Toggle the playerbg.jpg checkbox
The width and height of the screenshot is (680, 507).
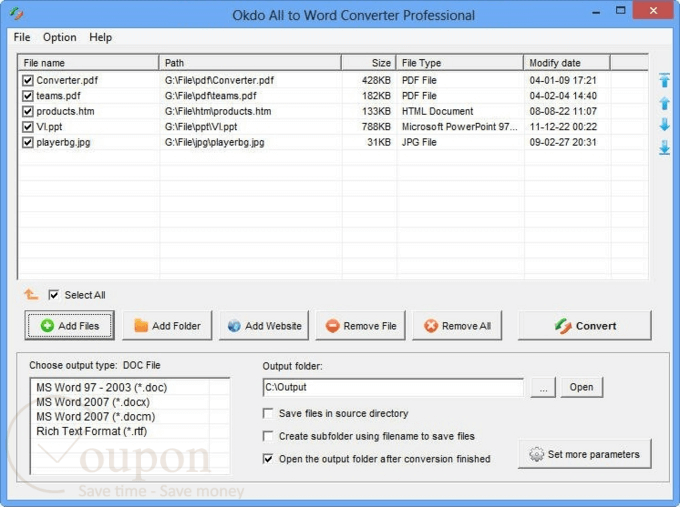pyautogui.click(x=28, y=142)
